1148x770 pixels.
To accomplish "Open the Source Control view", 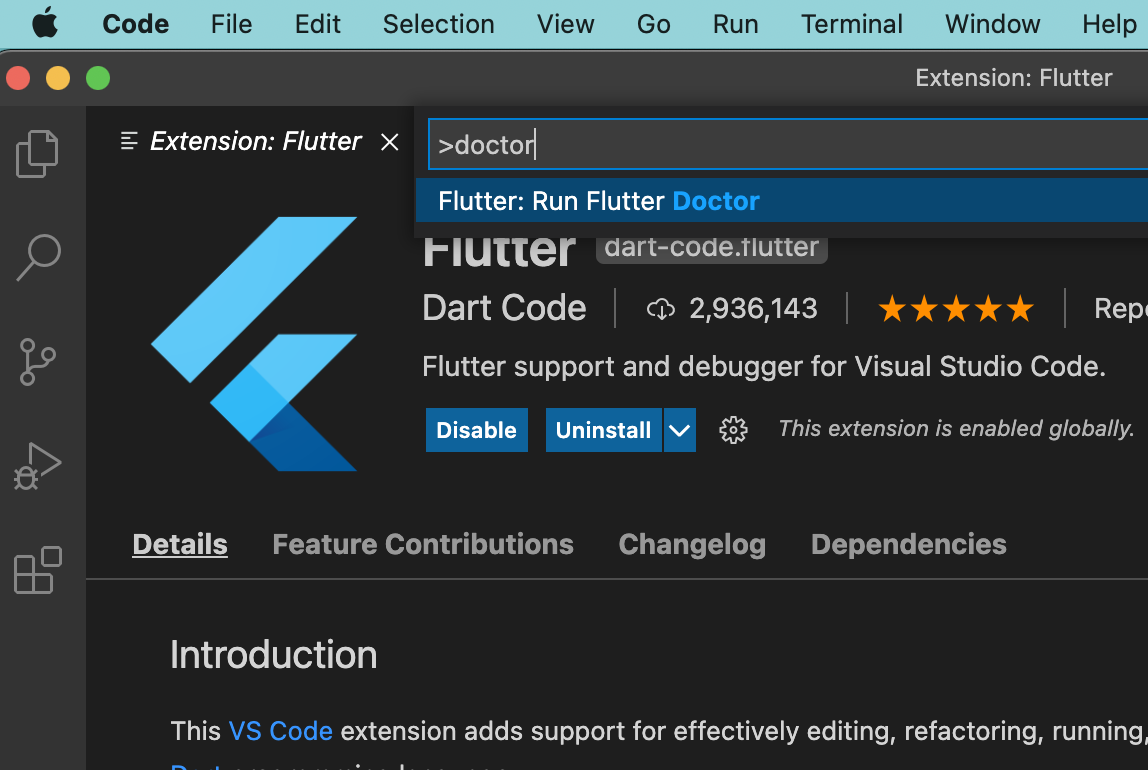I will pyautogui.click(x=37, y=362).
